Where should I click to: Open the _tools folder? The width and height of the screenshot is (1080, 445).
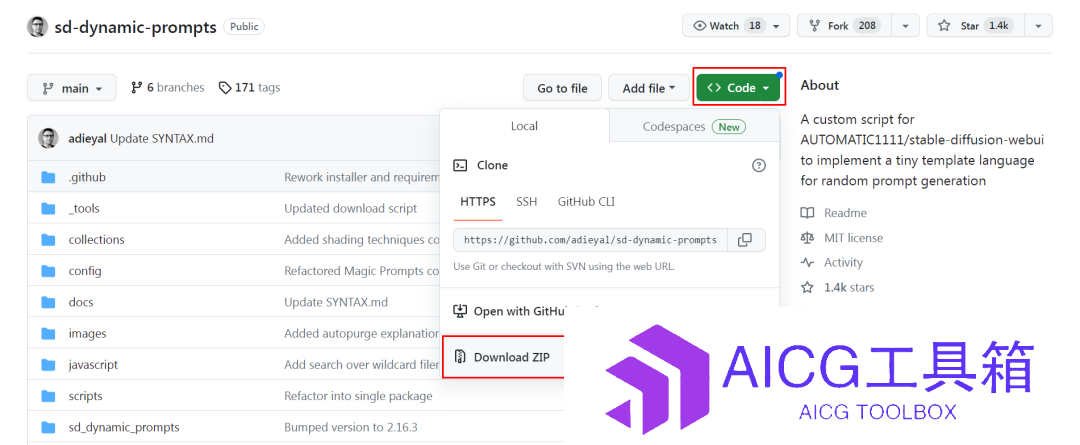point(84,208)
